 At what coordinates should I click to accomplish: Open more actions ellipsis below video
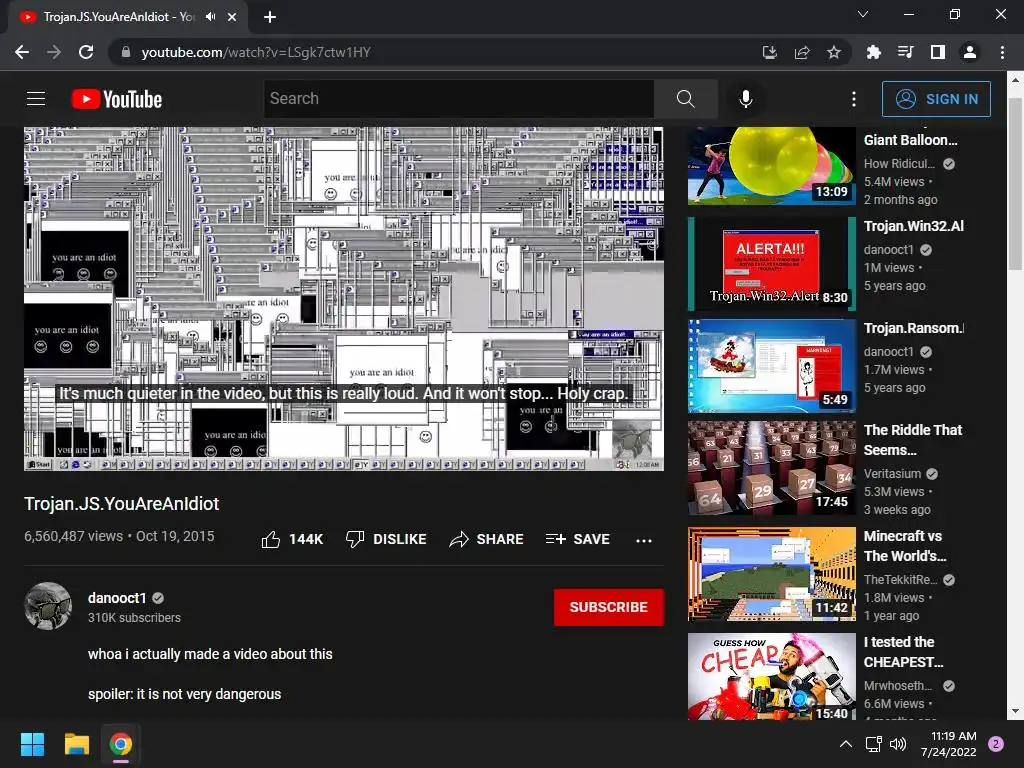point(644,540)
